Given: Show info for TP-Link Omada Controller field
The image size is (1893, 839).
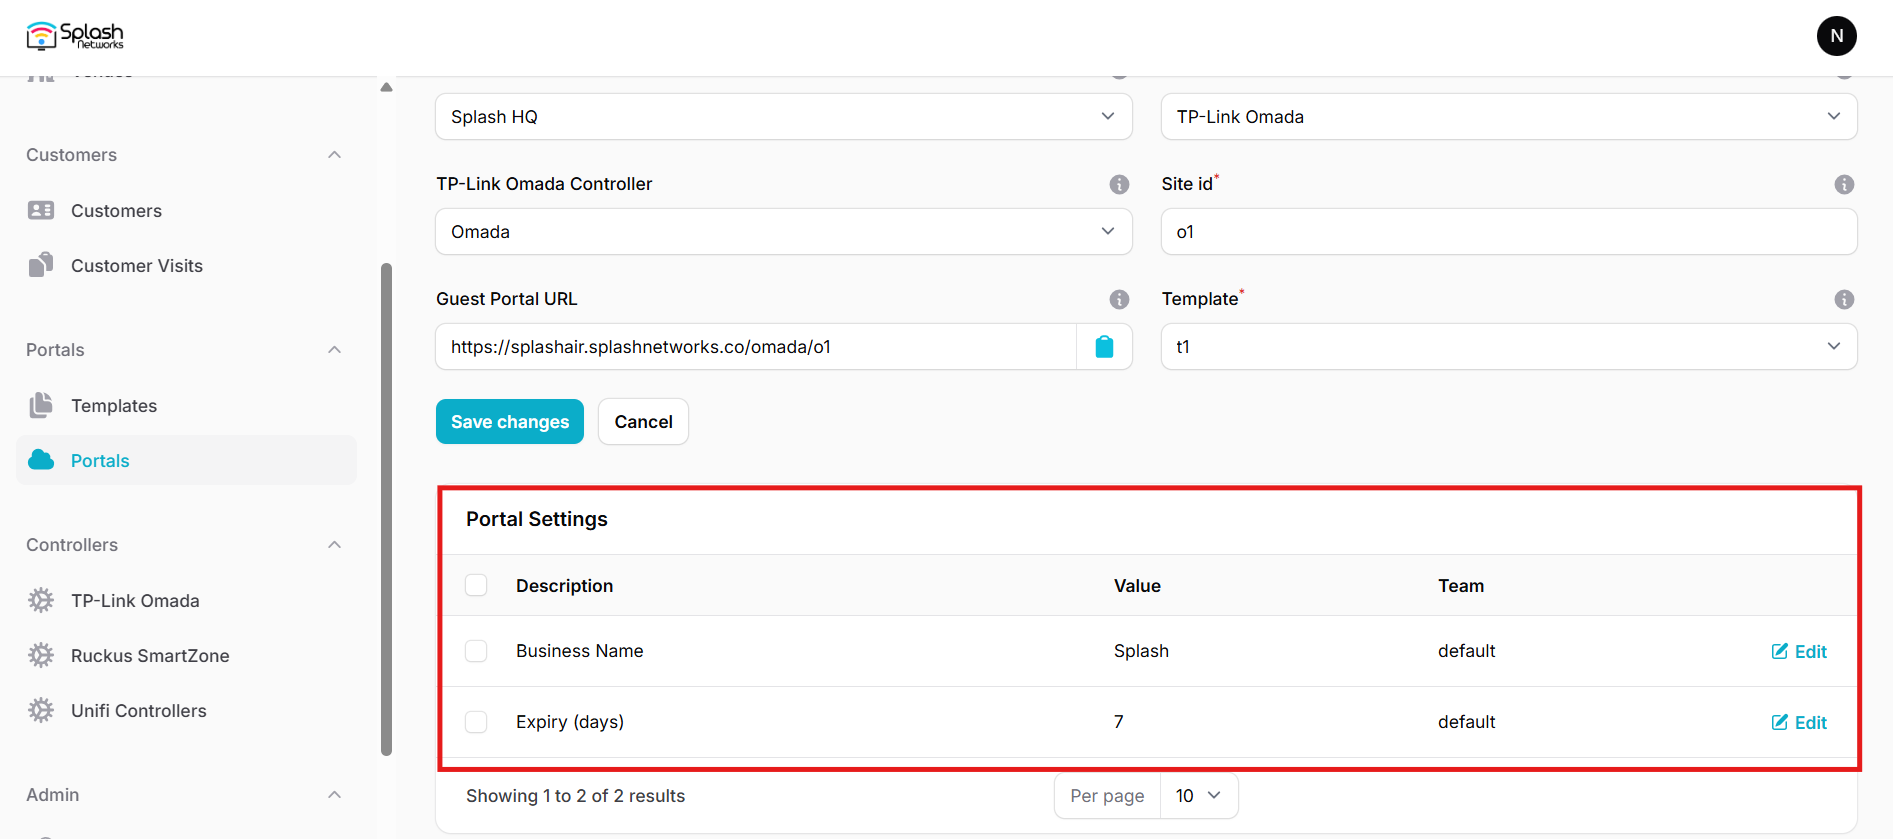Looking at the screenshot, I should pos(1119,184).
